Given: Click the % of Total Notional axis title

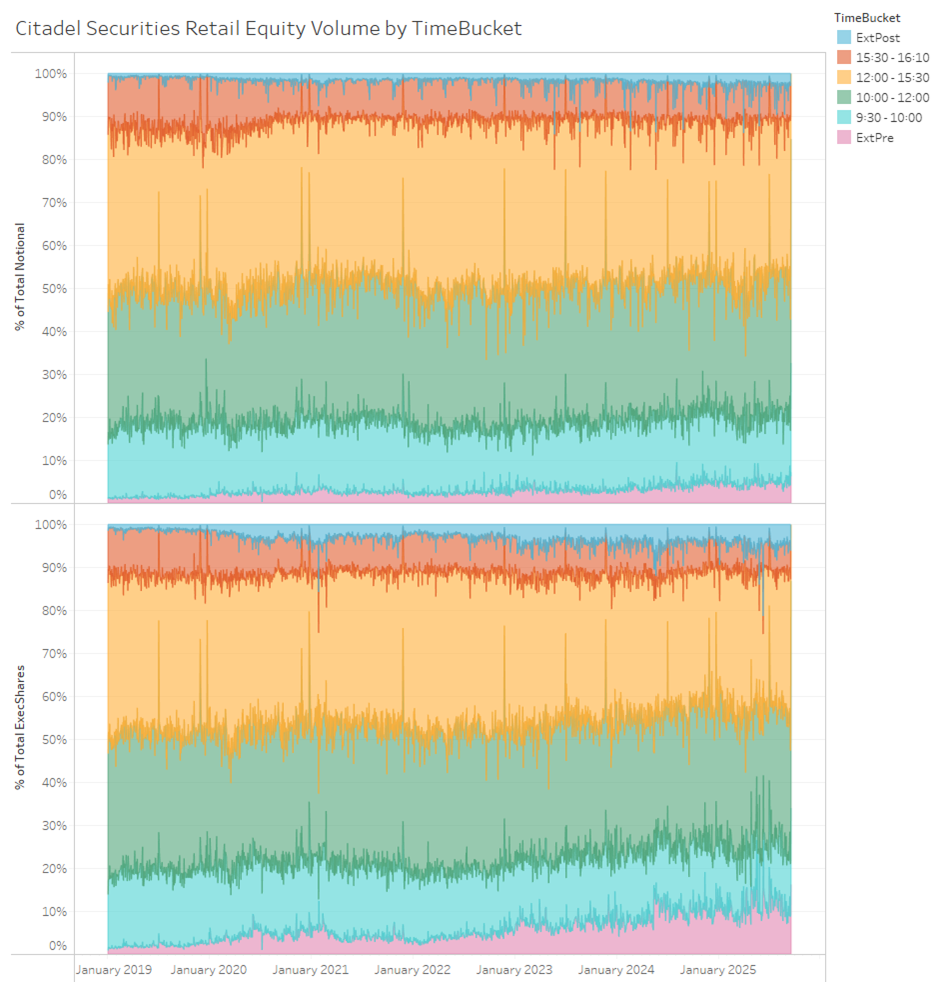Looking at the screenshot, I should (x=20, y=277).
